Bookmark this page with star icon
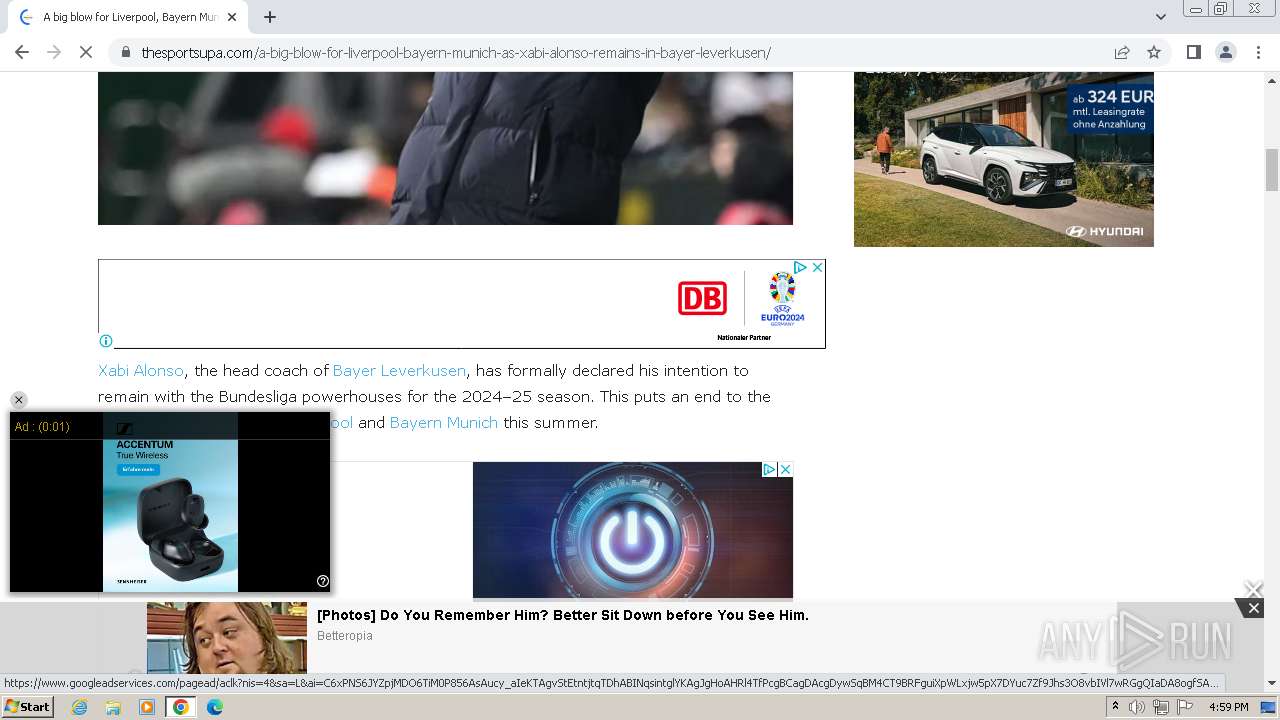Image resolution: width=1280 pixels, height=720 pixels. pos(1154,52)
